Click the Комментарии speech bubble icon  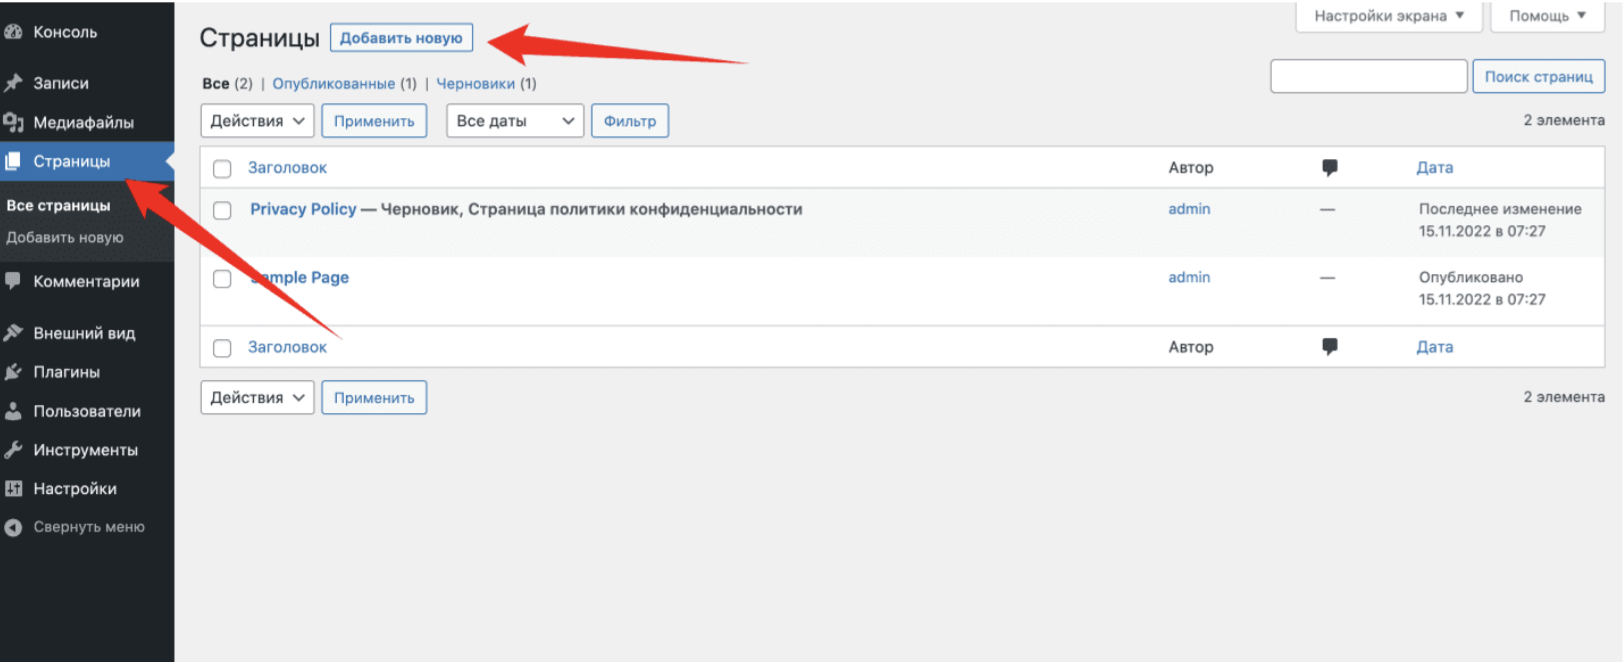coord(13,281)
